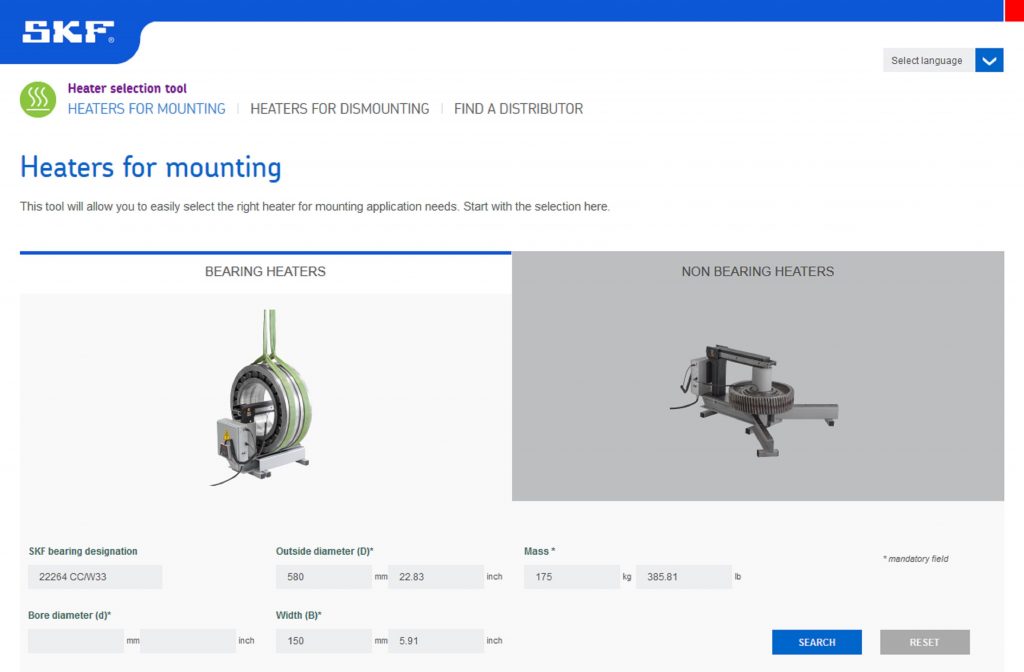
Task: Click the mass kg input field
Action: pyautogui.click(x=571, y=577)
